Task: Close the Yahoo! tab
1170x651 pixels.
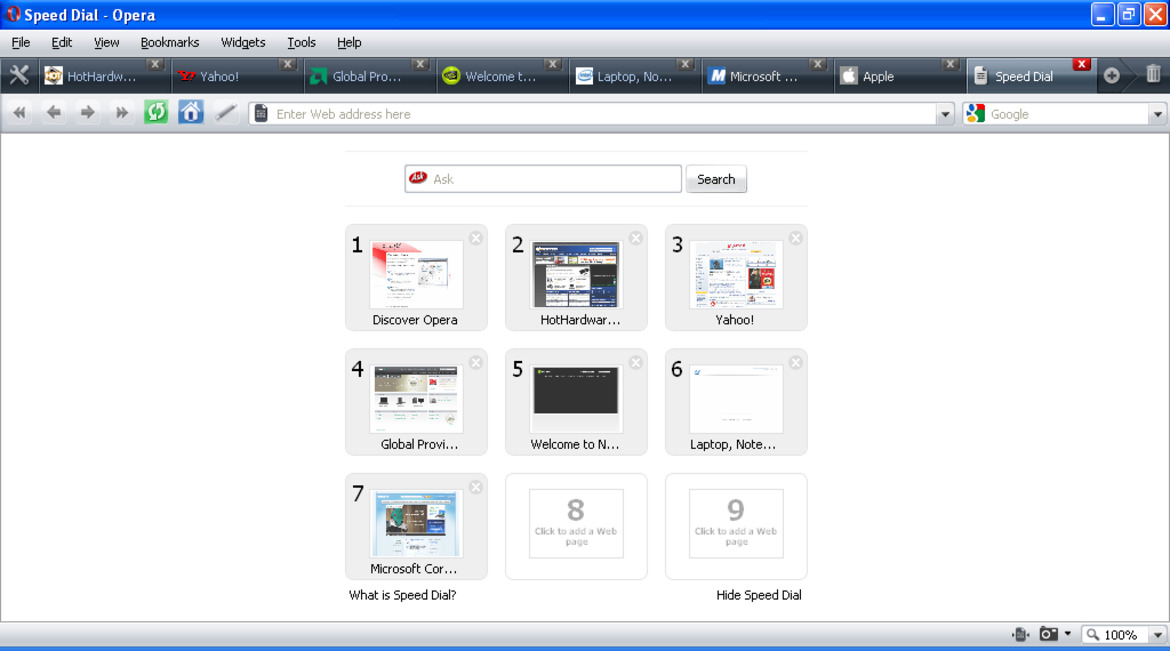Action: (287, 64)
